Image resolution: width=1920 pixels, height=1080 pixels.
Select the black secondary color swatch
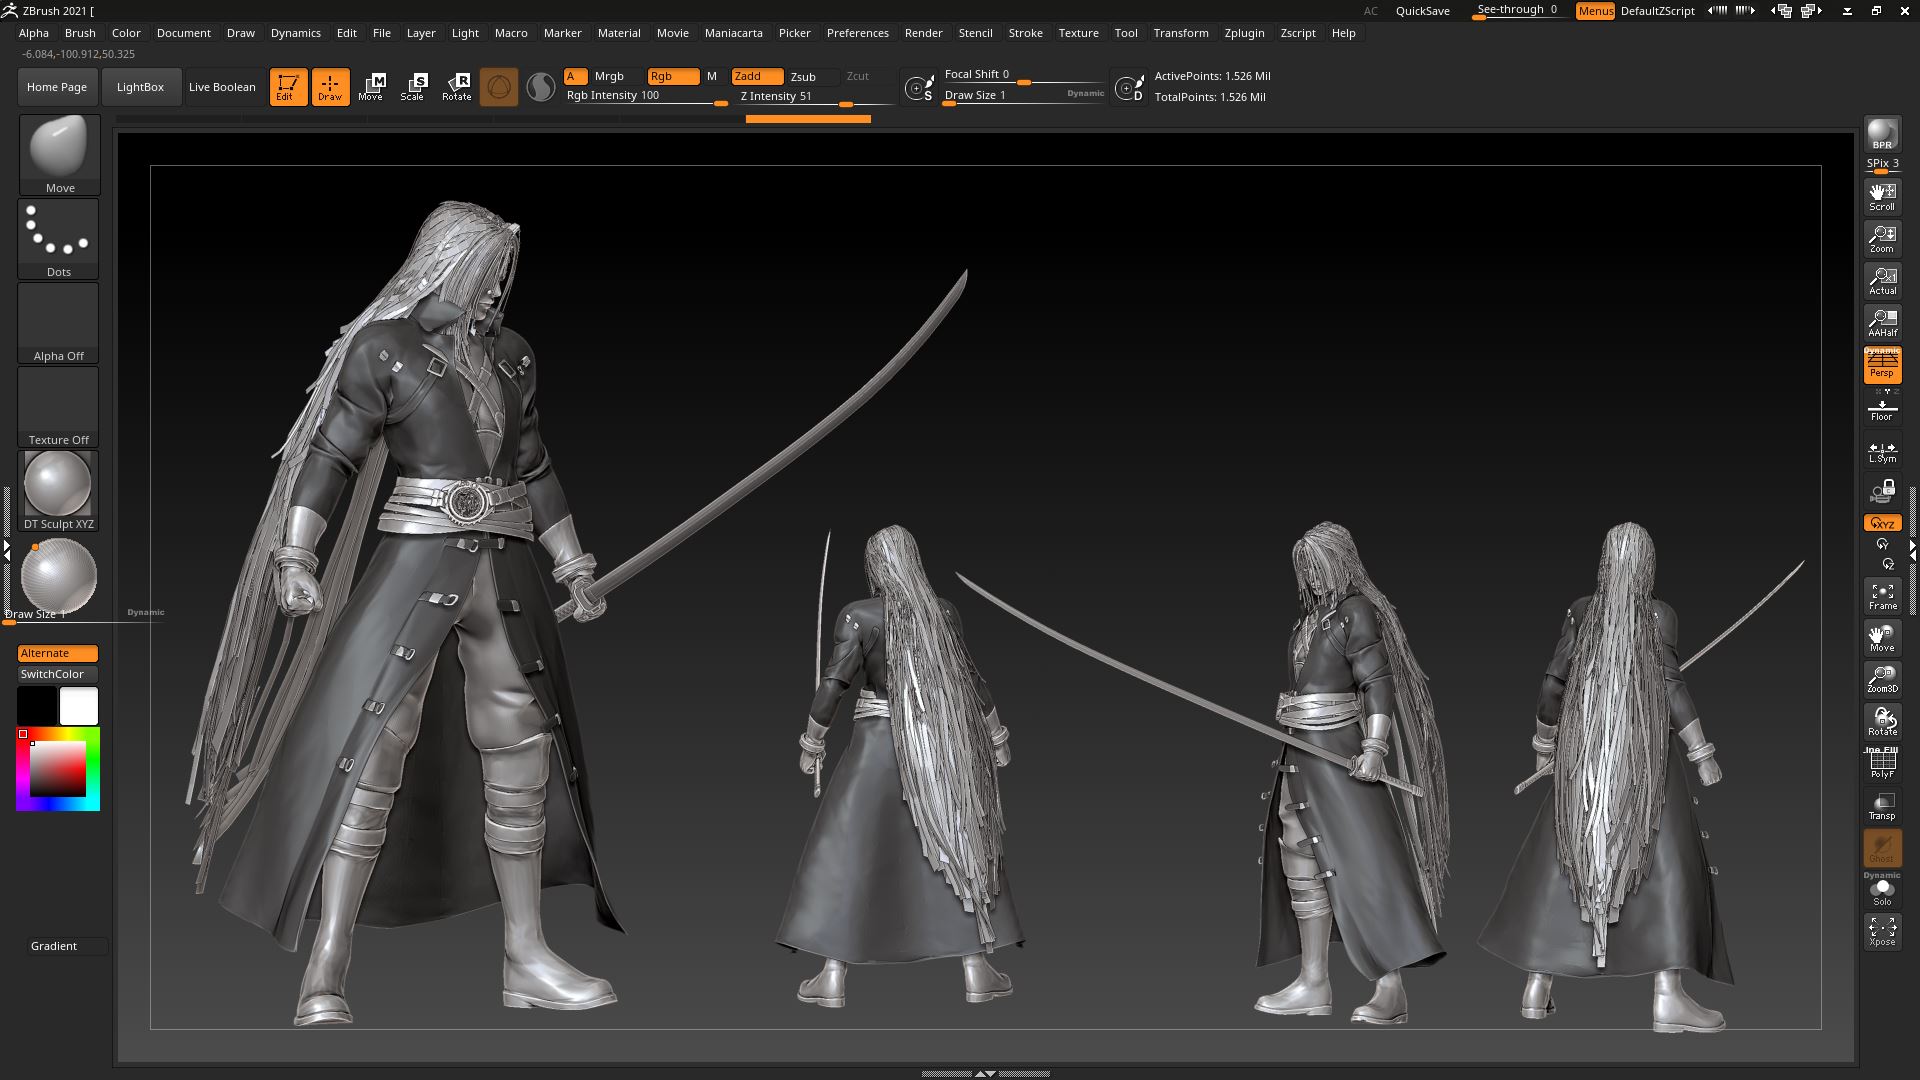pyautogui.click(x=37, y=706)
